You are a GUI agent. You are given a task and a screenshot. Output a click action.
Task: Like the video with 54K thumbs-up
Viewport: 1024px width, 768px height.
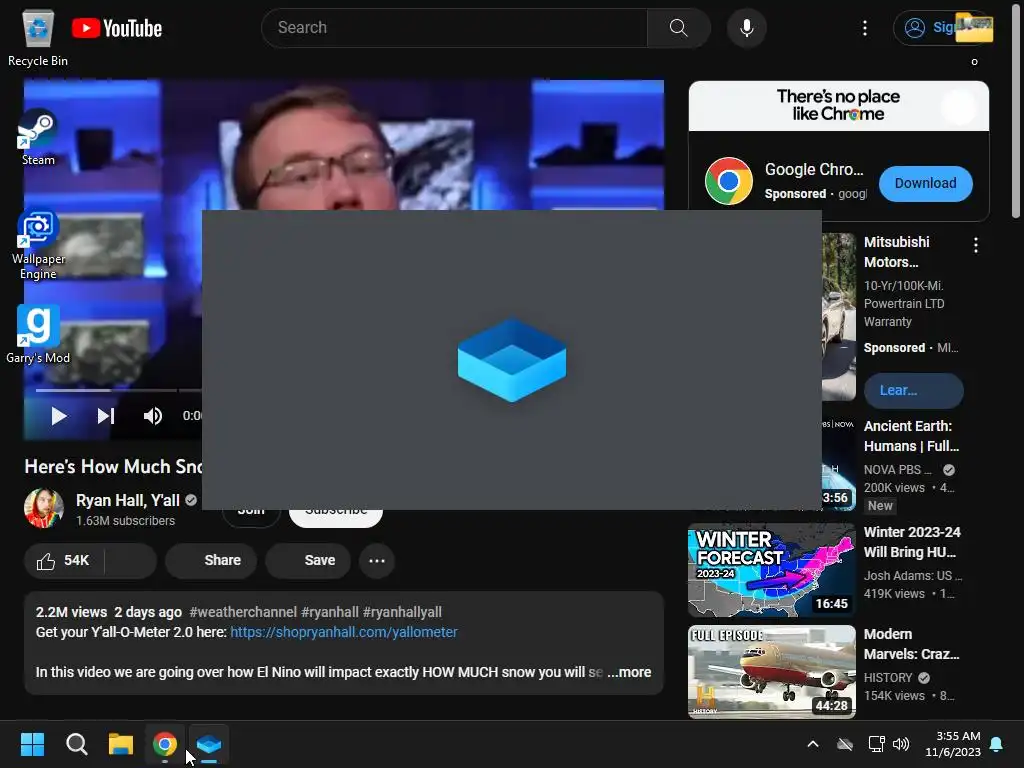pos(63,560)
